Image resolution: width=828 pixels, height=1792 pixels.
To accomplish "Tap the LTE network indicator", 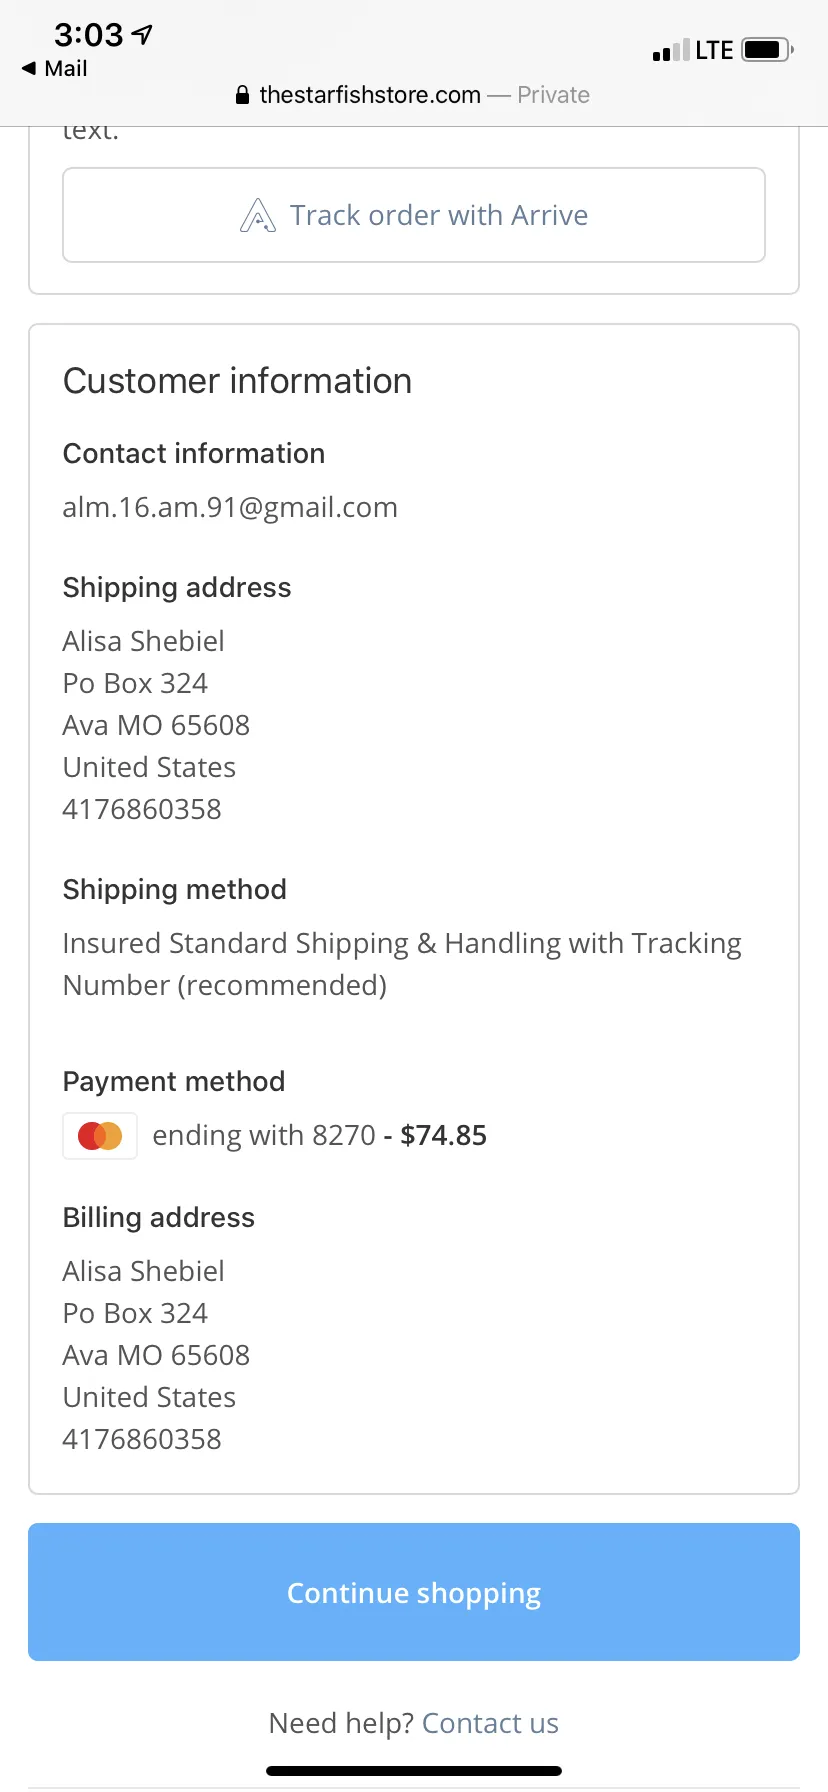I will click(714, 50).
